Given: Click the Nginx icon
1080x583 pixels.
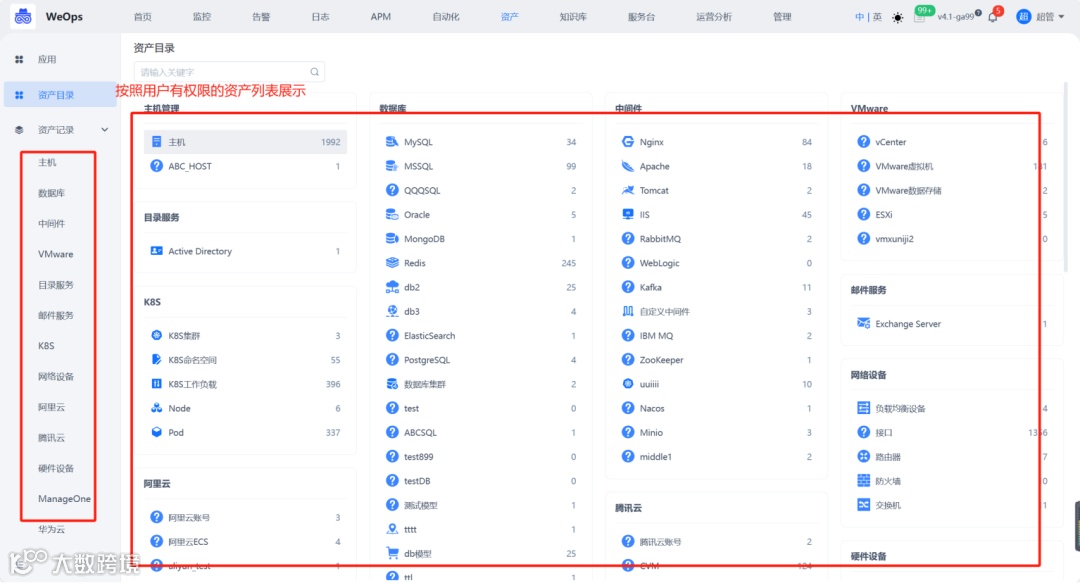Looking at the screenshot, I should 627,142.
